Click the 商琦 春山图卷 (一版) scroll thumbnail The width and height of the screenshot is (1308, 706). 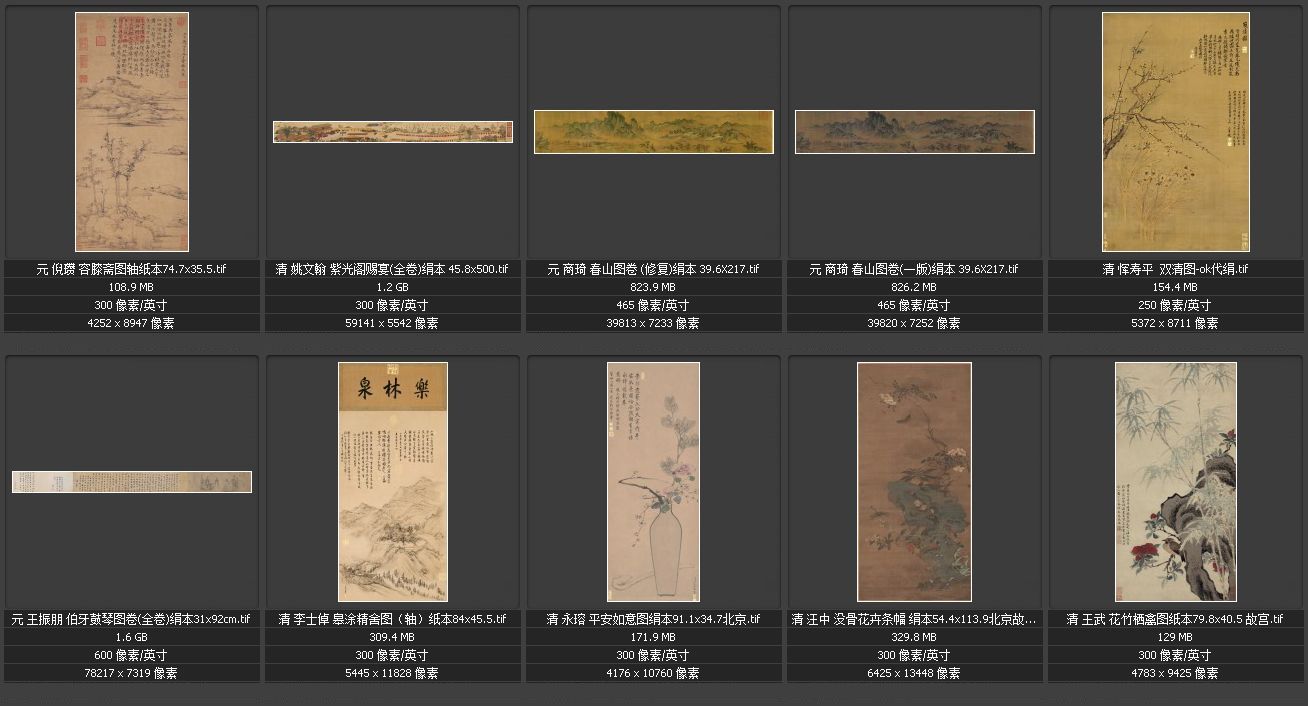click(914, 132)
